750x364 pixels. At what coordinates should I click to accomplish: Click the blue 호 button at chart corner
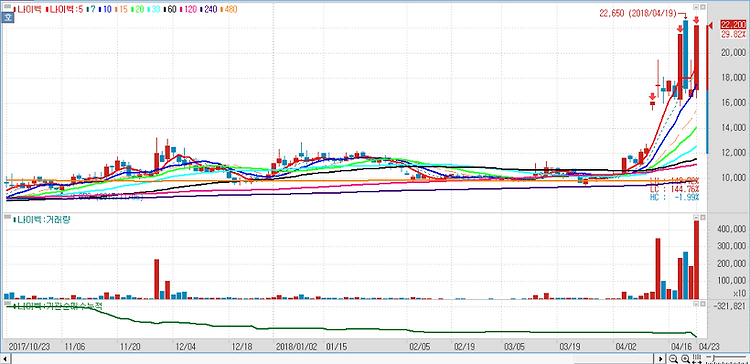[8, 18]
